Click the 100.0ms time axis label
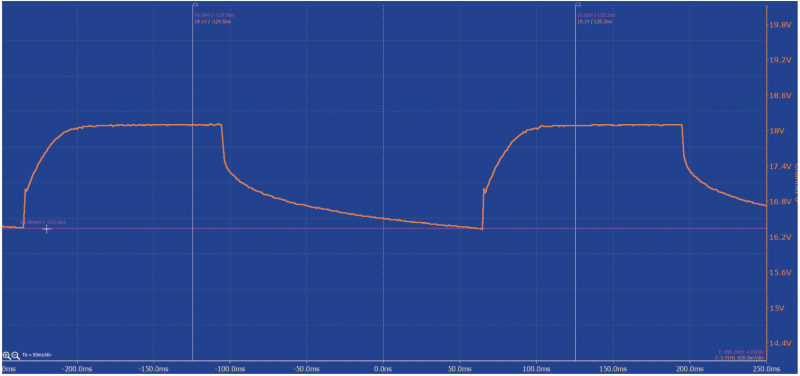The image size is (800, 376). 537,368
